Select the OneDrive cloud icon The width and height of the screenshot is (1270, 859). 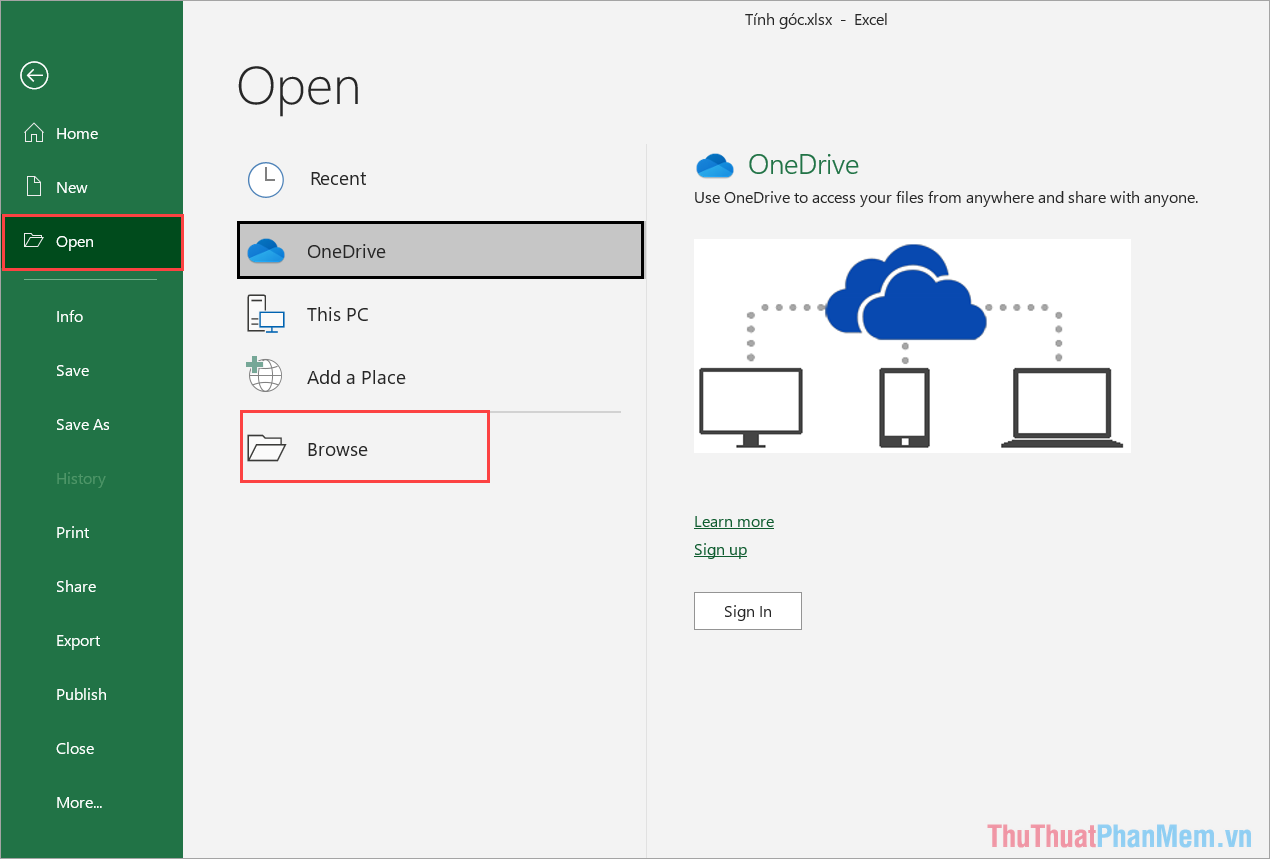(266, 250)
